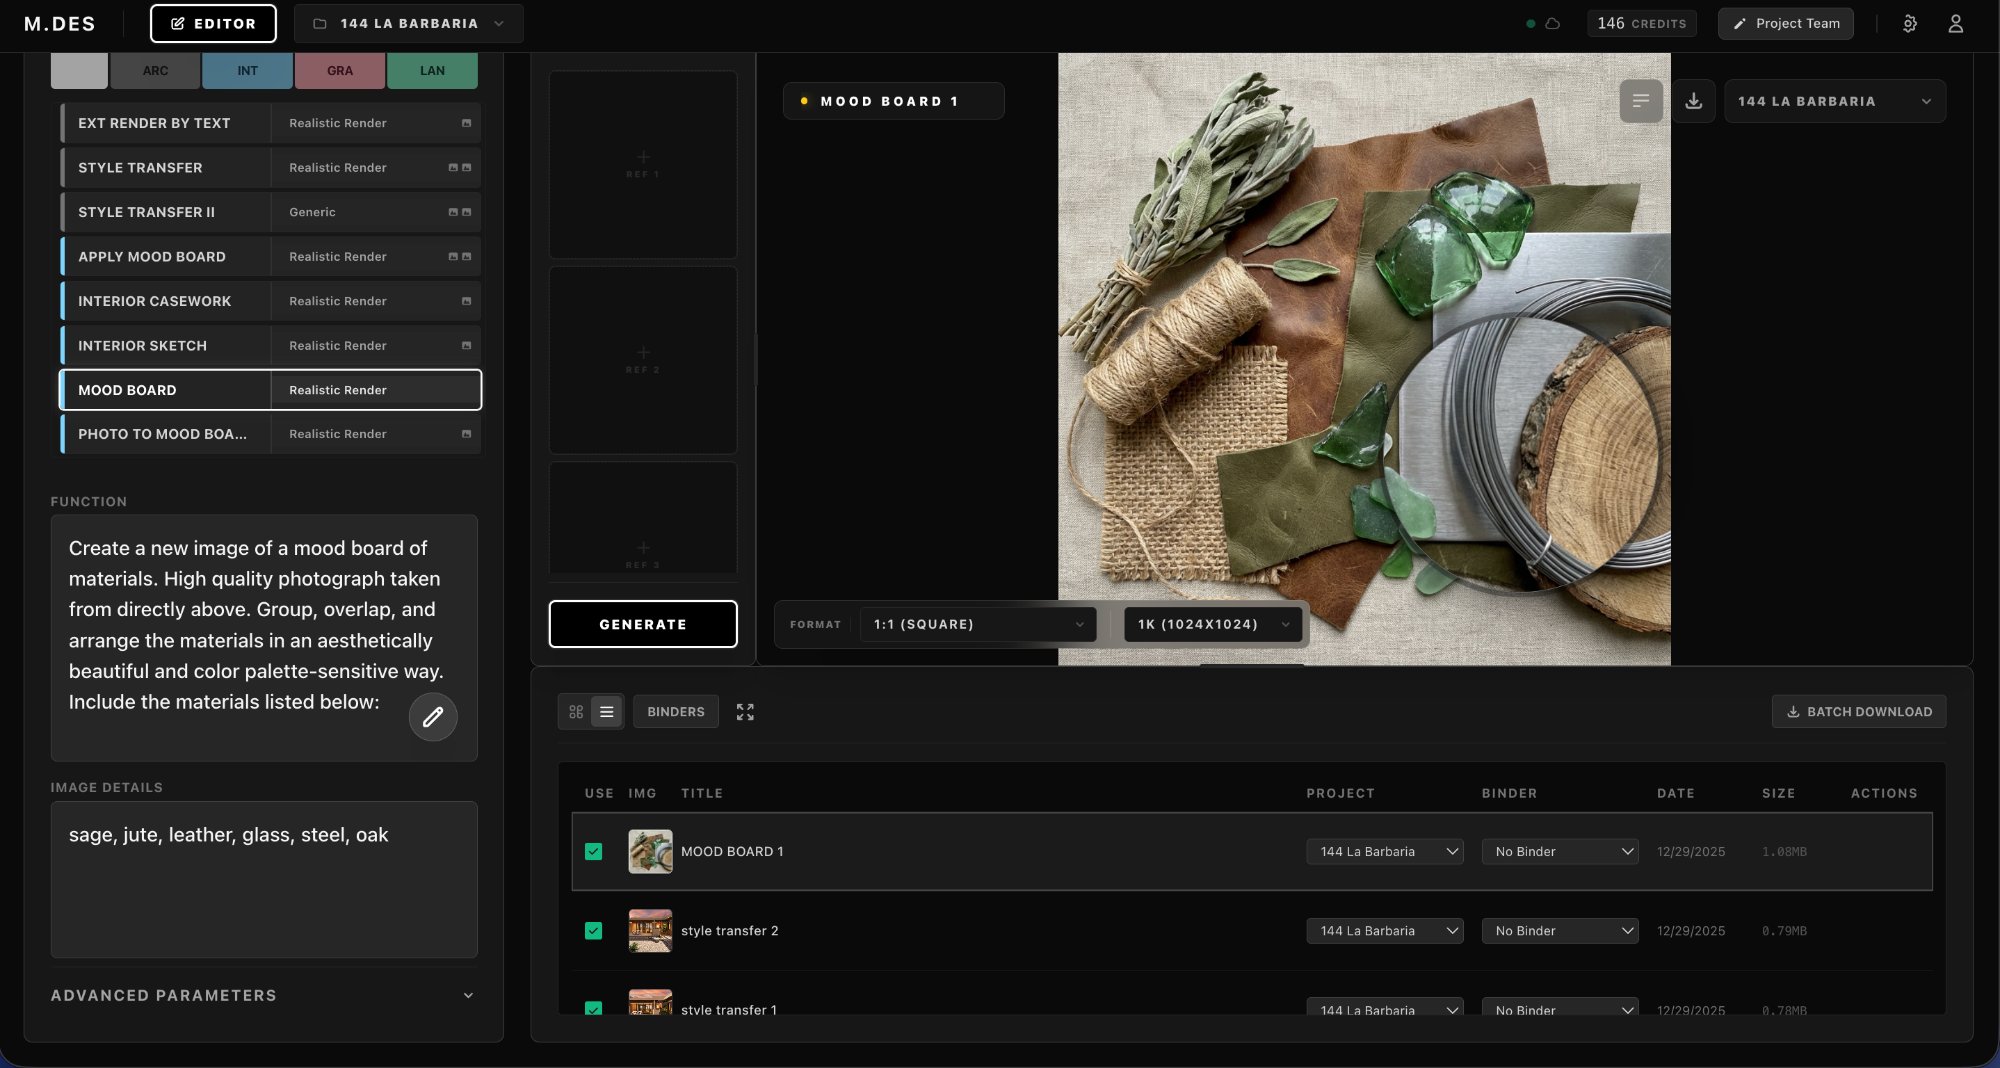This screenshot has height=1068, width=2000.
Task: Uncheck the MOOD BOARD 1 use checkbox
Action: (594, 852)
